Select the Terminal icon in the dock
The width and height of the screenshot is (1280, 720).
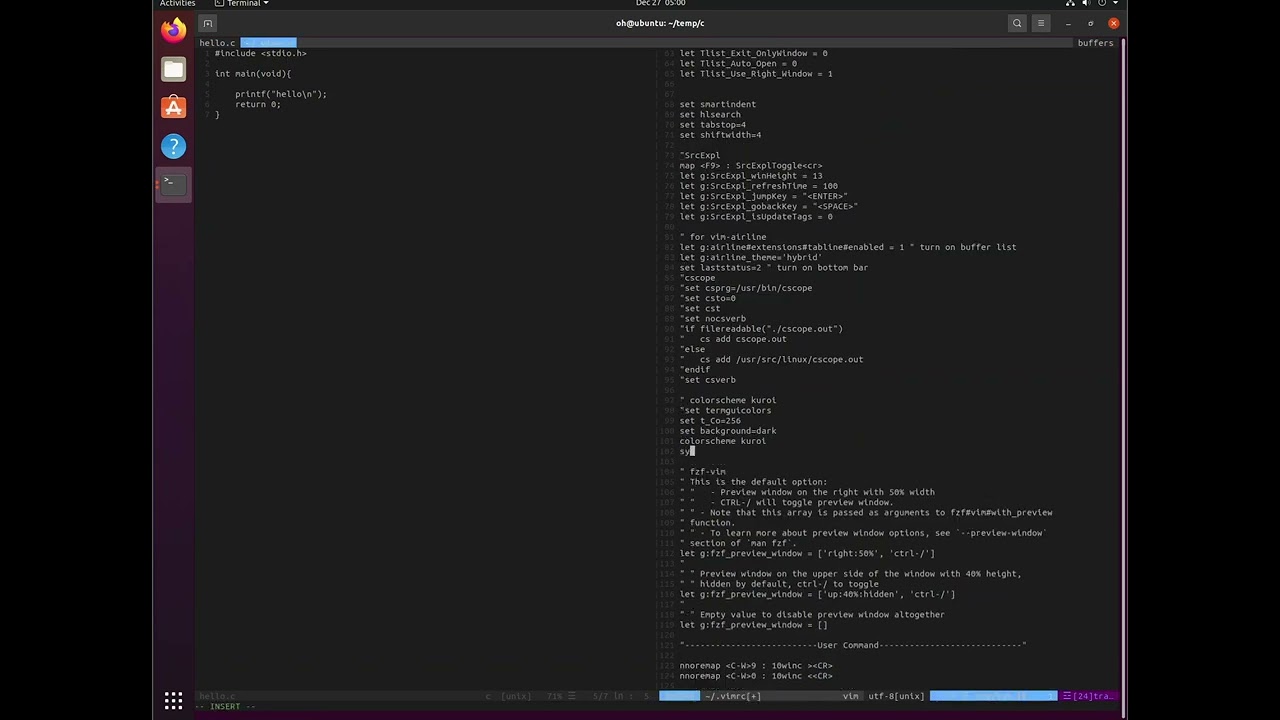[x=173, y=185]
